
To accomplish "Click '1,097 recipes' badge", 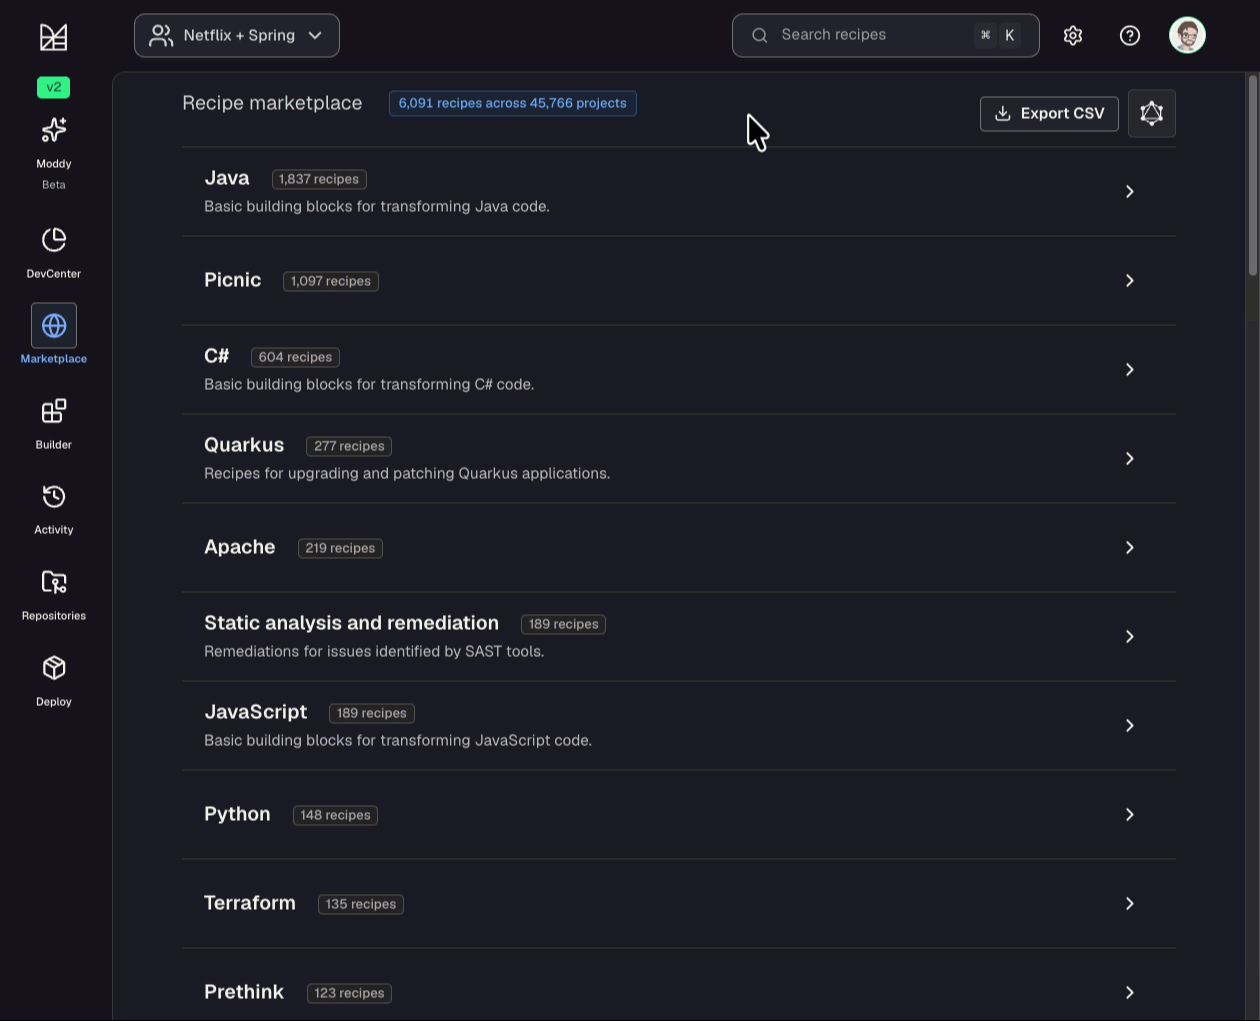I will 331,281.
